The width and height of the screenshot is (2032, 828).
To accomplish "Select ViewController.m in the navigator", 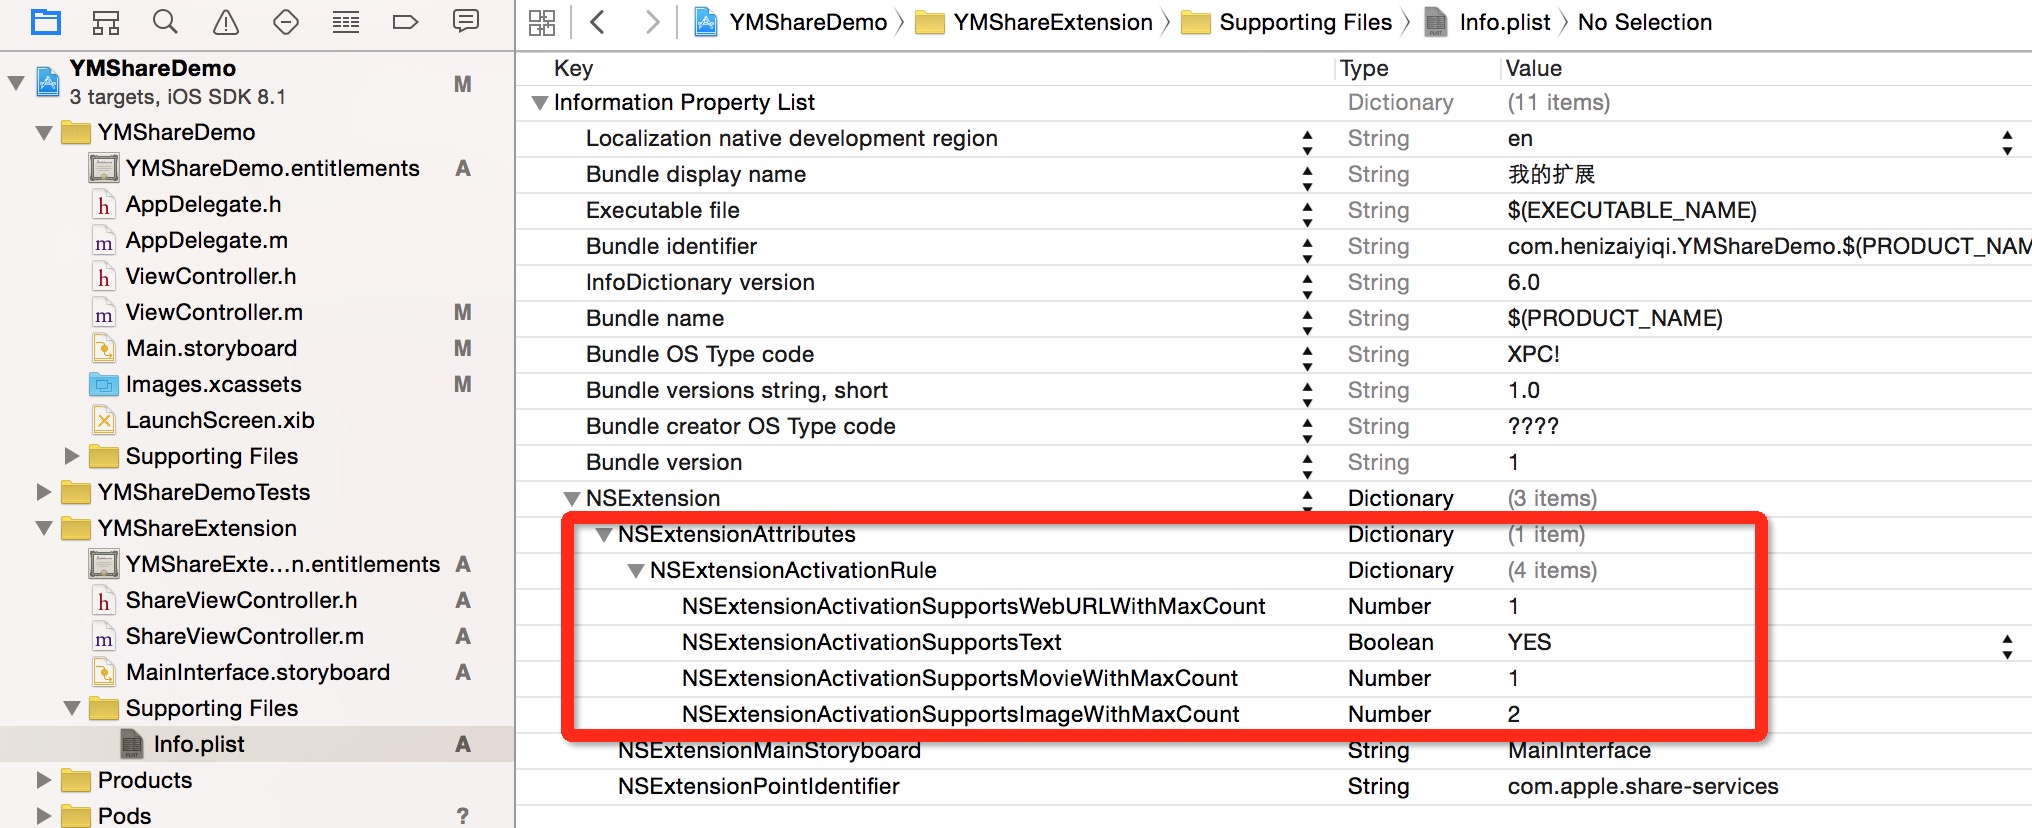I will pyautogui.click(x=214, y=313).
